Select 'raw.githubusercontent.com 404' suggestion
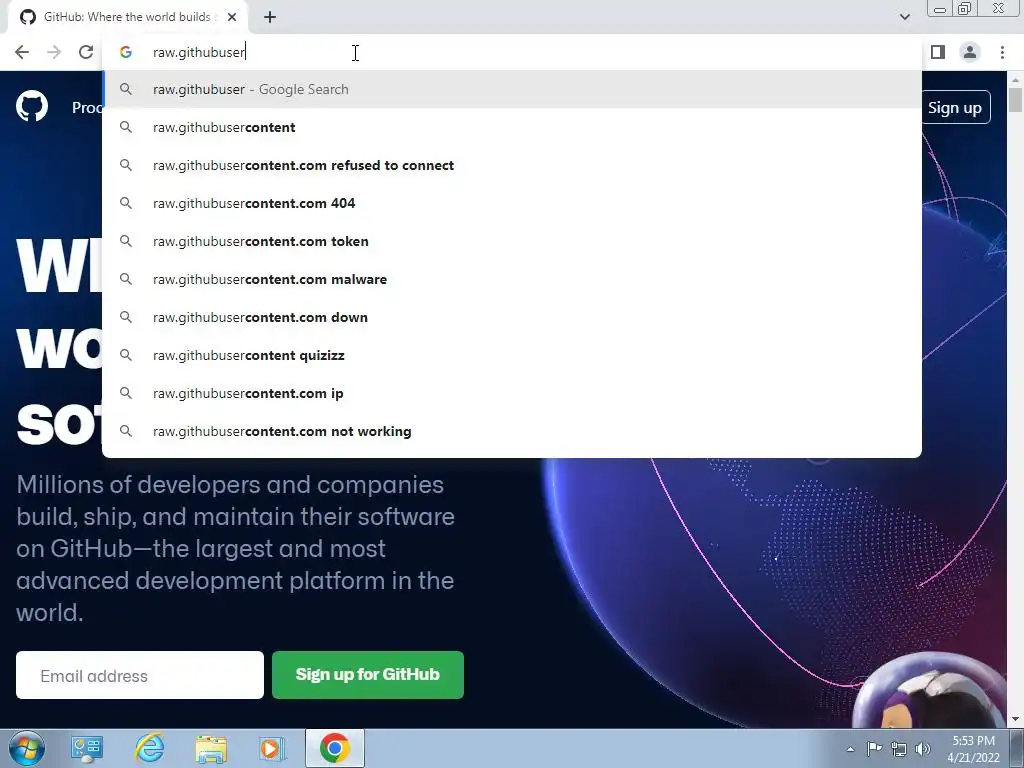Screen dimensions: 1024x768 (x=512, y=203)
